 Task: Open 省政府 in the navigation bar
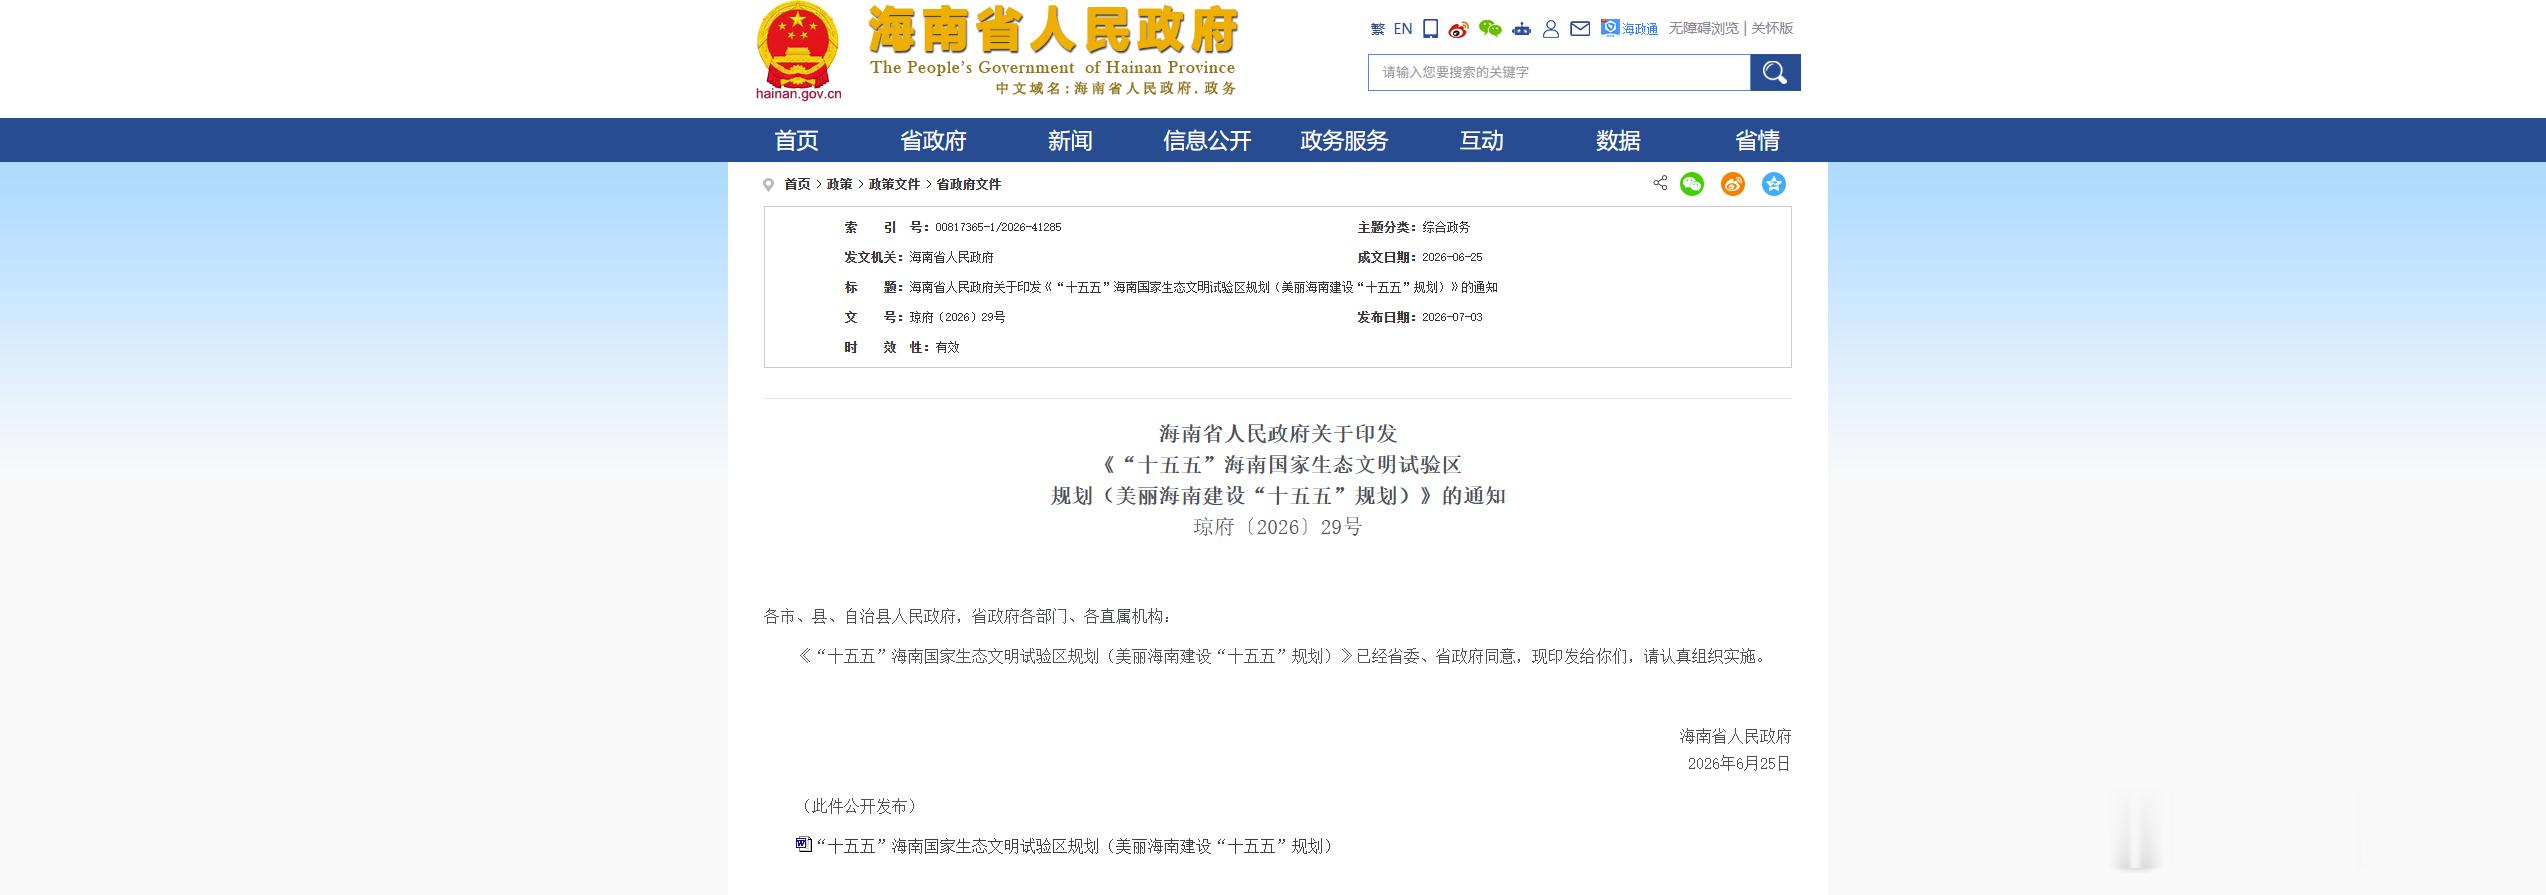[933, 140]
